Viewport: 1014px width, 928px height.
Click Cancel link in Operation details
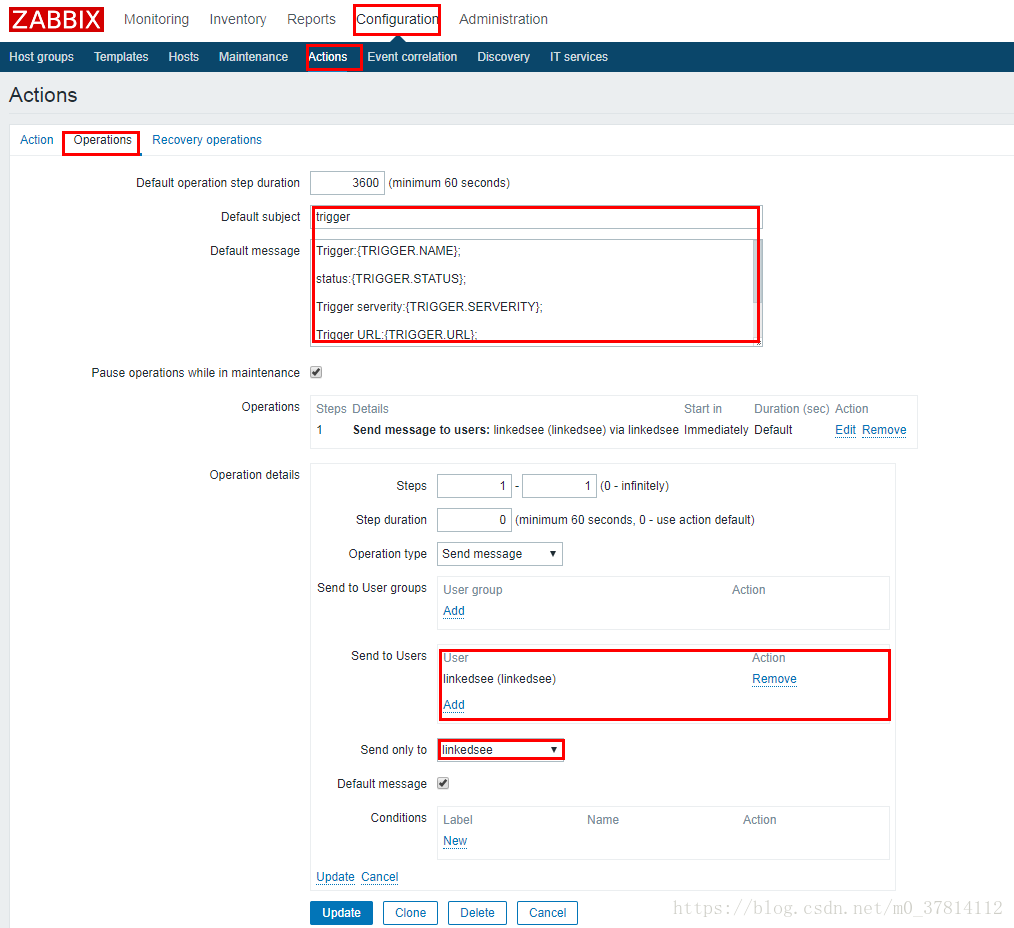(x=380, y=877)
